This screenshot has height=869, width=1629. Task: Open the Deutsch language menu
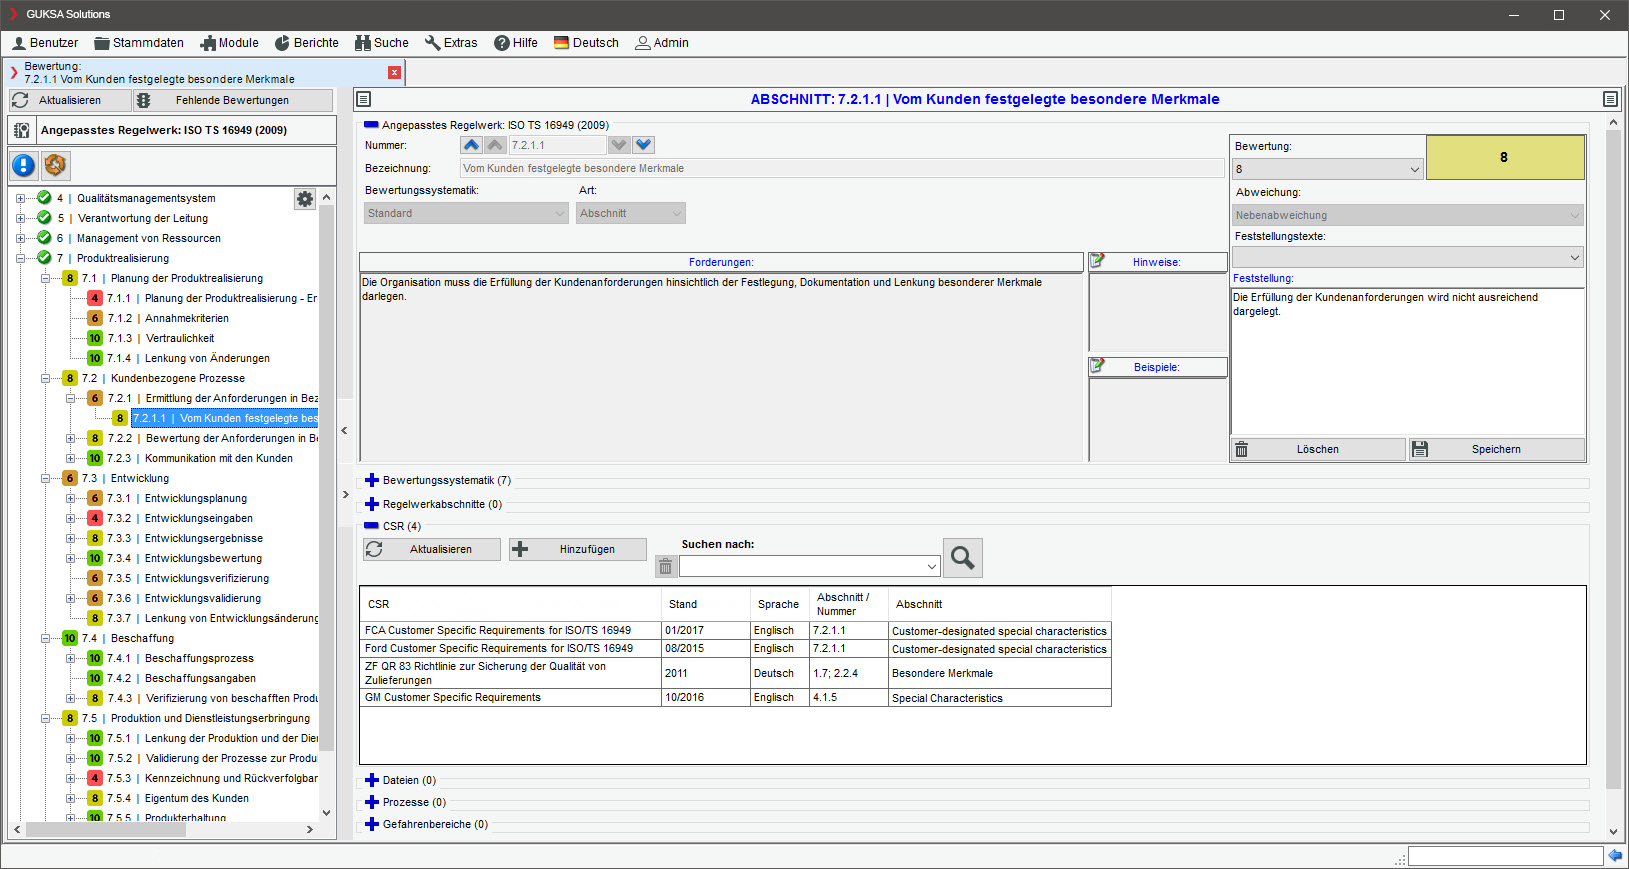click(586, 43)
